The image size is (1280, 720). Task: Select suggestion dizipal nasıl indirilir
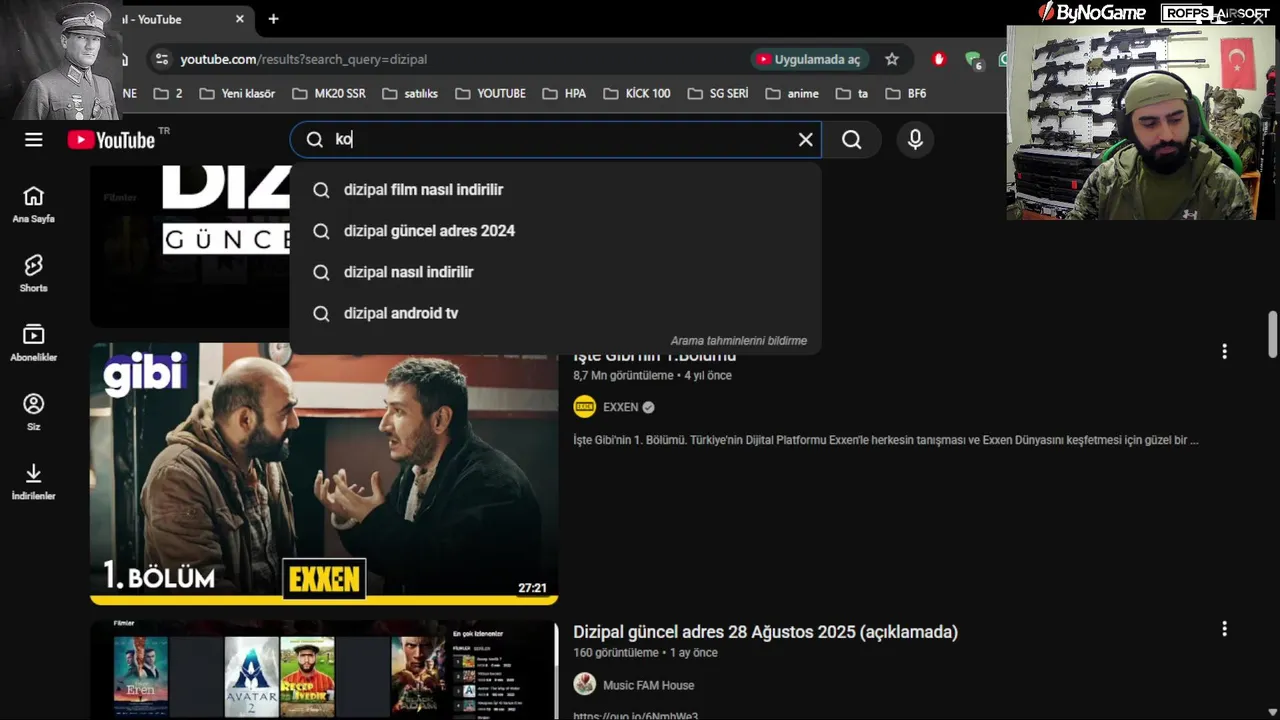(x=555, y=272)
